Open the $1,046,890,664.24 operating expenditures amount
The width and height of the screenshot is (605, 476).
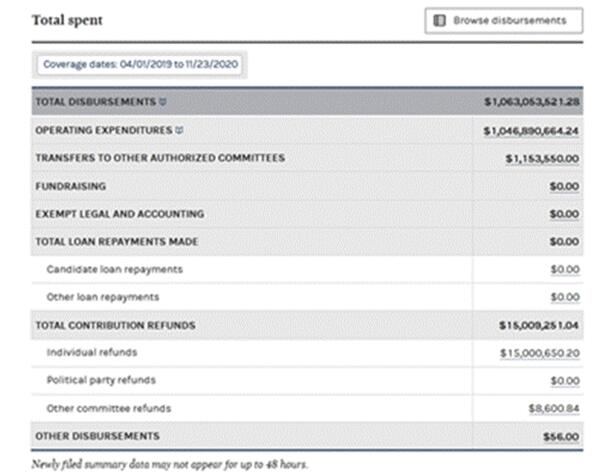[531, 130]
